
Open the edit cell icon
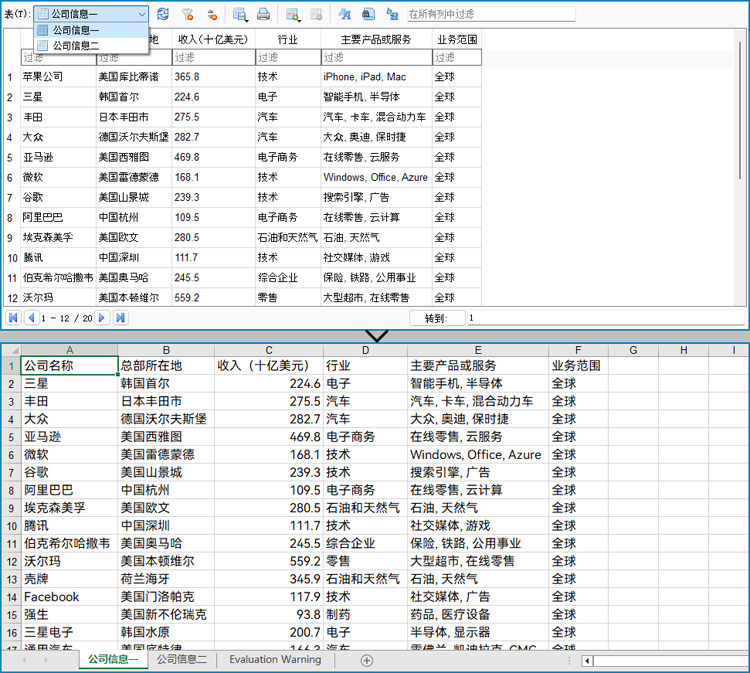point(368,14)
